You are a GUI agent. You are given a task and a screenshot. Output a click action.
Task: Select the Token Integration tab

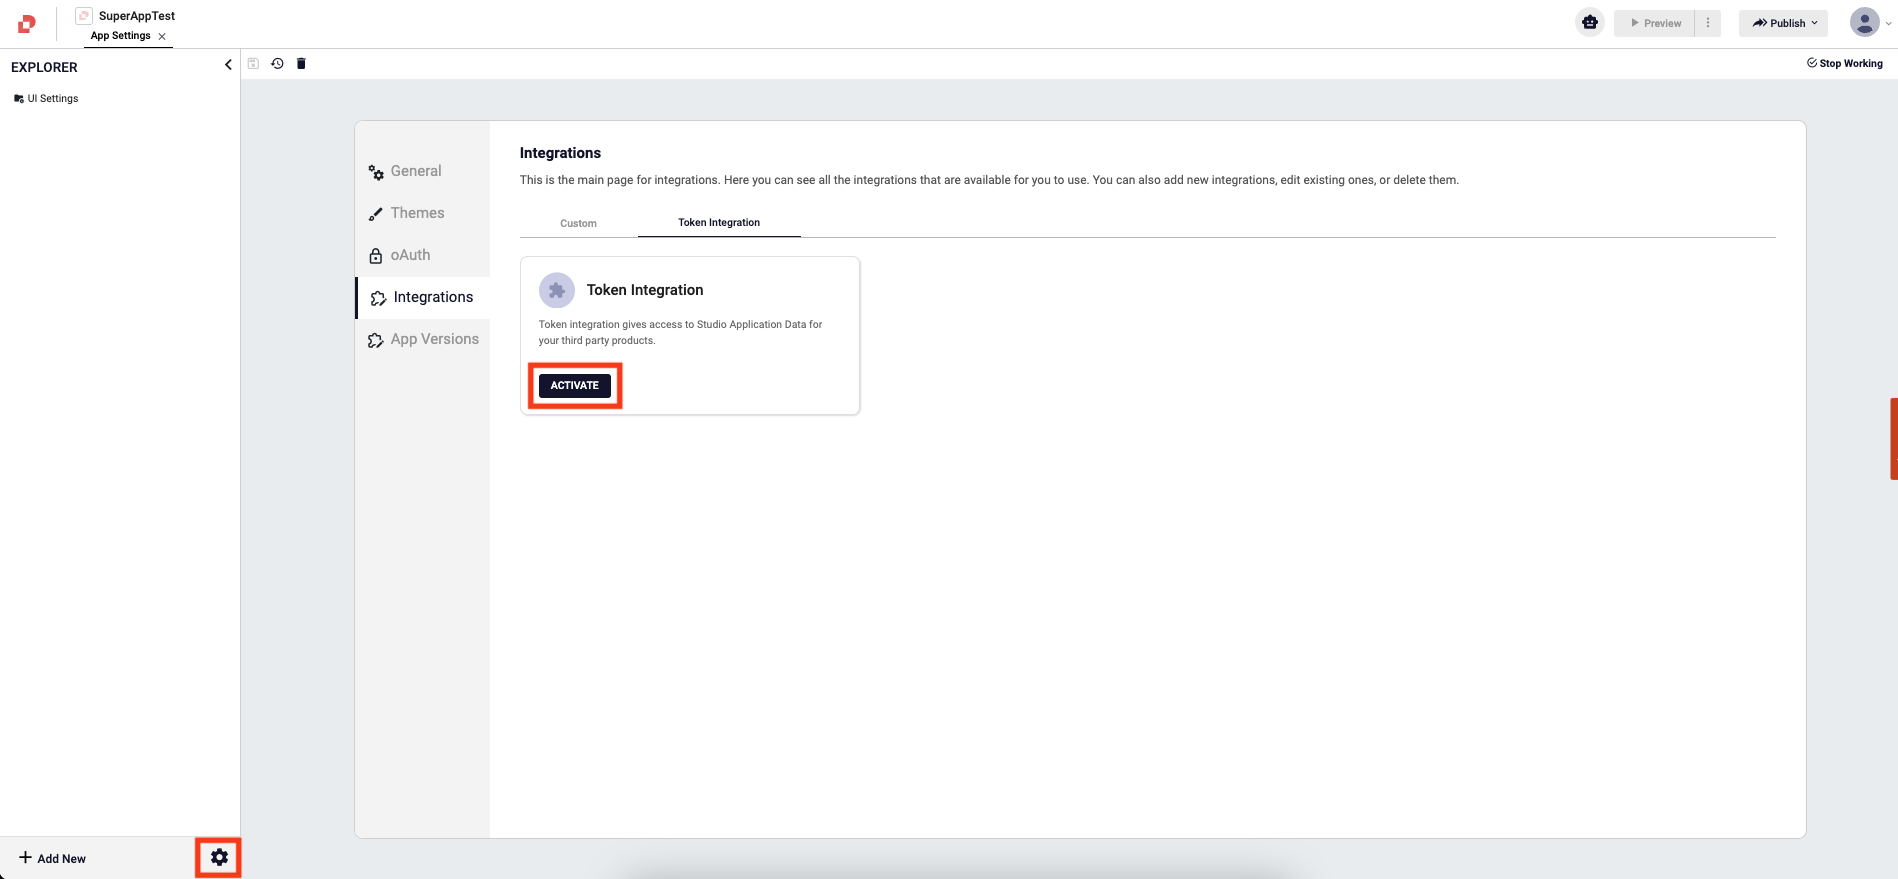719,223
